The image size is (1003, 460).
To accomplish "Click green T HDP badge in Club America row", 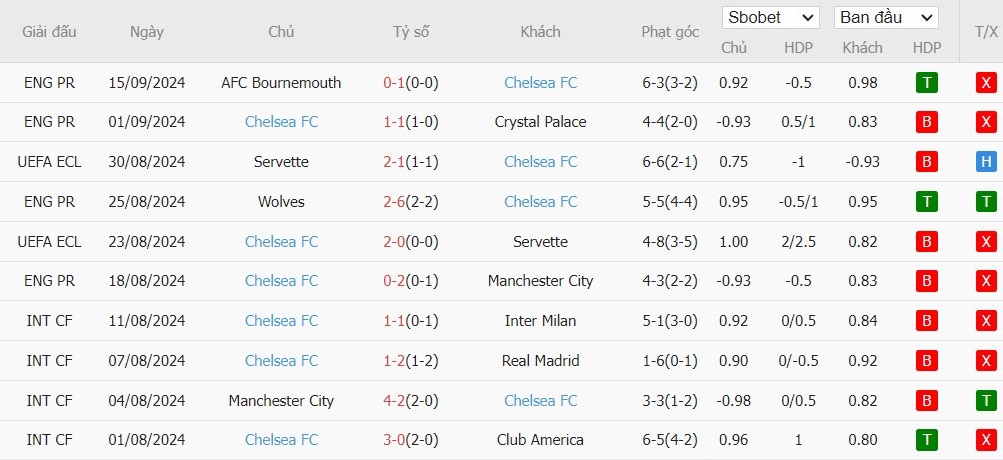I will (926, 440).
